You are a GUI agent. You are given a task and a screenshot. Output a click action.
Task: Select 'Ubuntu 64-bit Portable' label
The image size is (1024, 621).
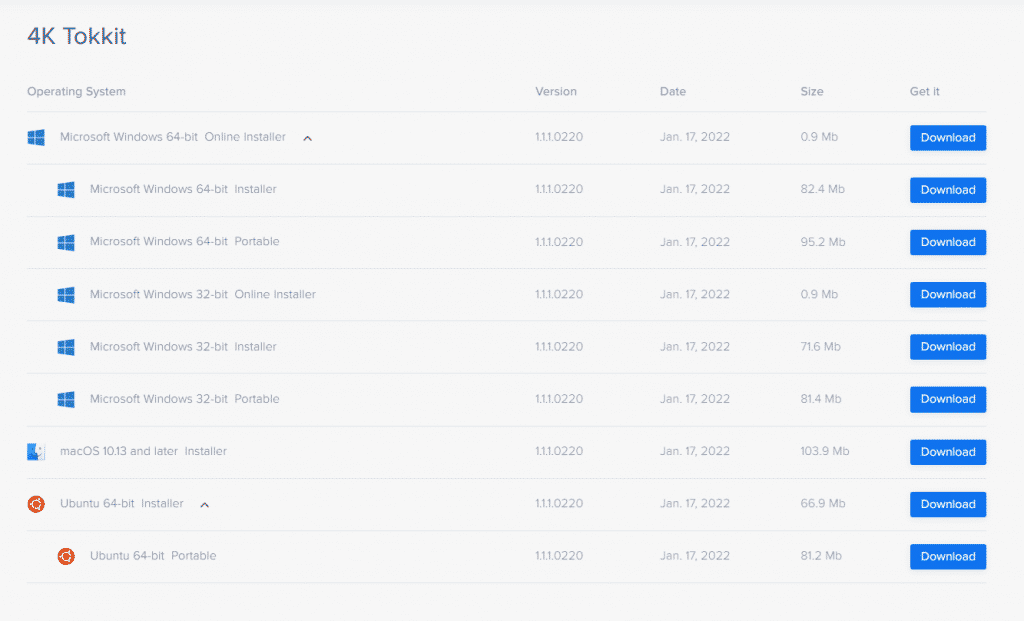coord(153,556)
